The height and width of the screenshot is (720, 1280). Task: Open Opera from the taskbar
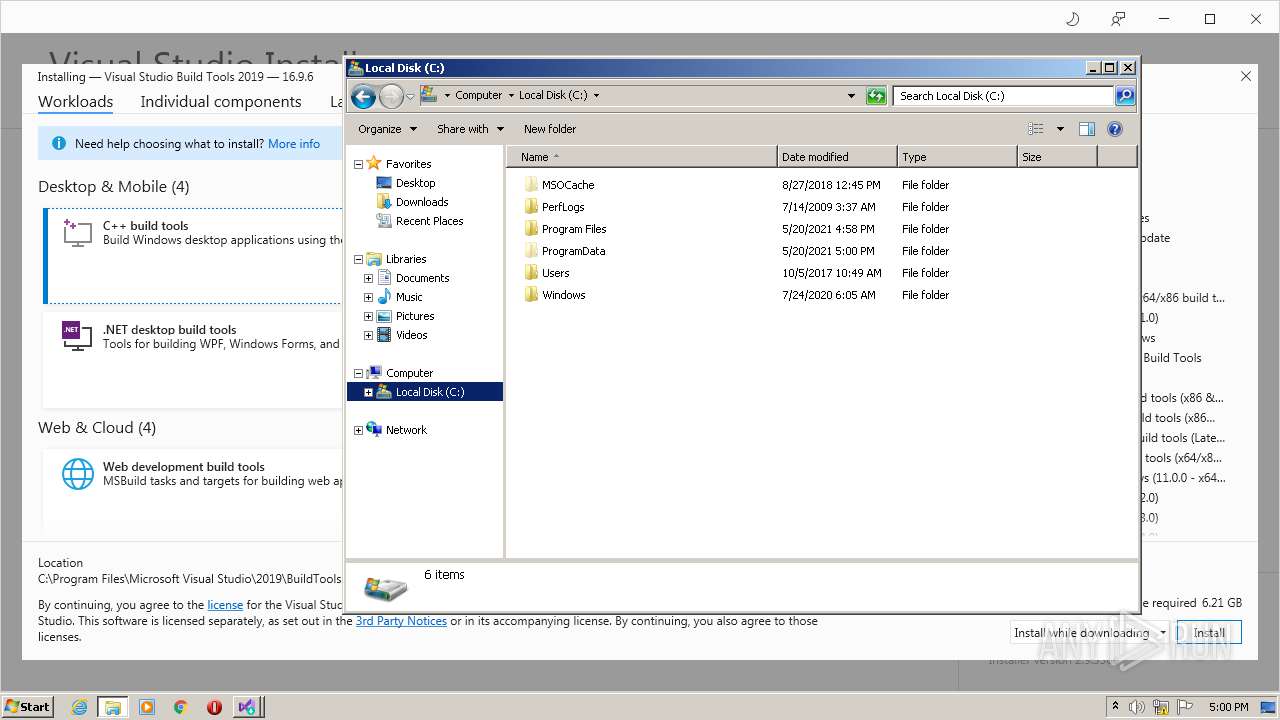214,707
